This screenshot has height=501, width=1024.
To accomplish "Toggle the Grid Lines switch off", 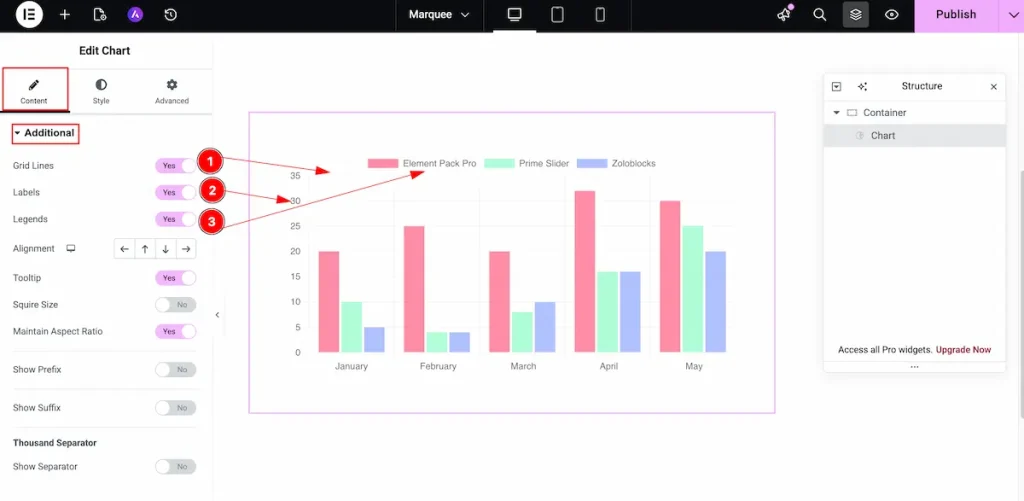I will [x=175, y=166].
